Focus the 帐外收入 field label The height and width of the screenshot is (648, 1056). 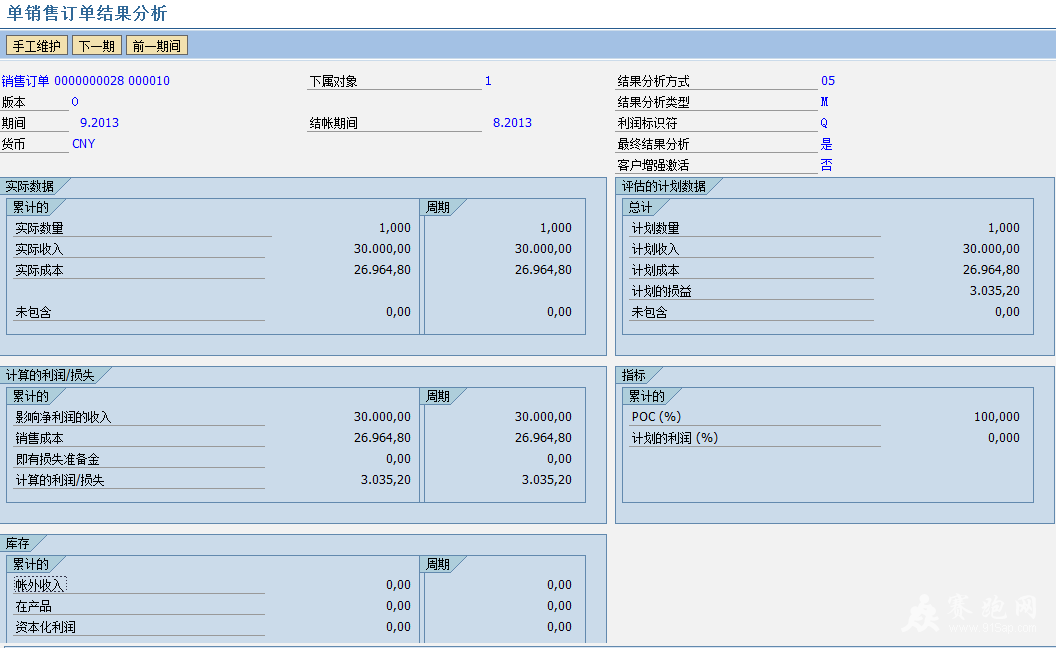click(39, 585)
